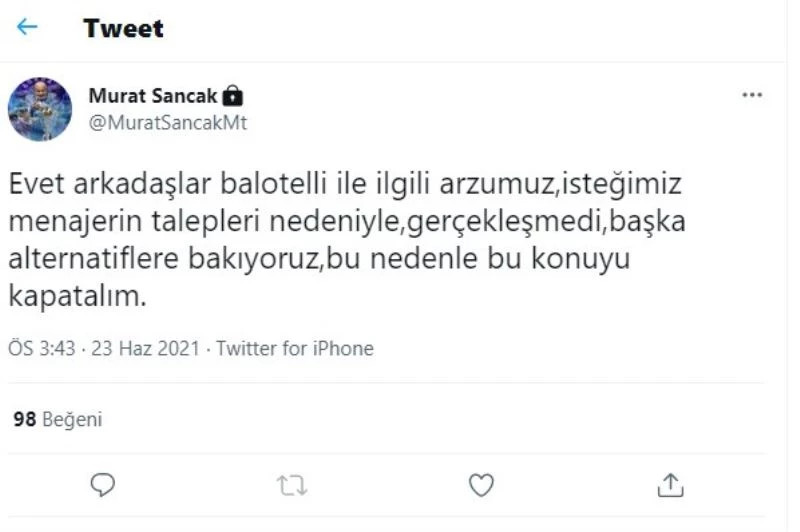800x532 pixels.
Task: Open the Twitter for iPhone source link
Action: pos(294,349)
